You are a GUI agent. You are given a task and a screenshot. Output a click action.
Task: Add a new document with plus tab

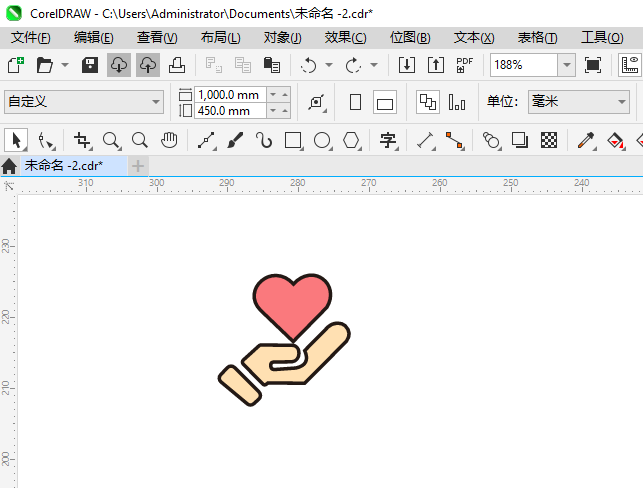tap(138, 166)
